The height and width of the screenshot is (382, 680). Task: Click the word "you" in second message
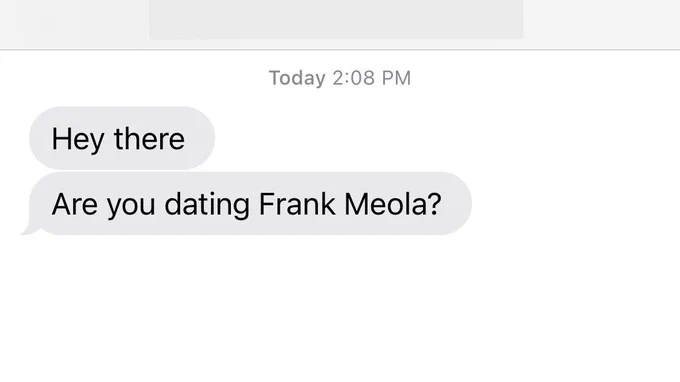pyautogui.click(x=131, y=206)
